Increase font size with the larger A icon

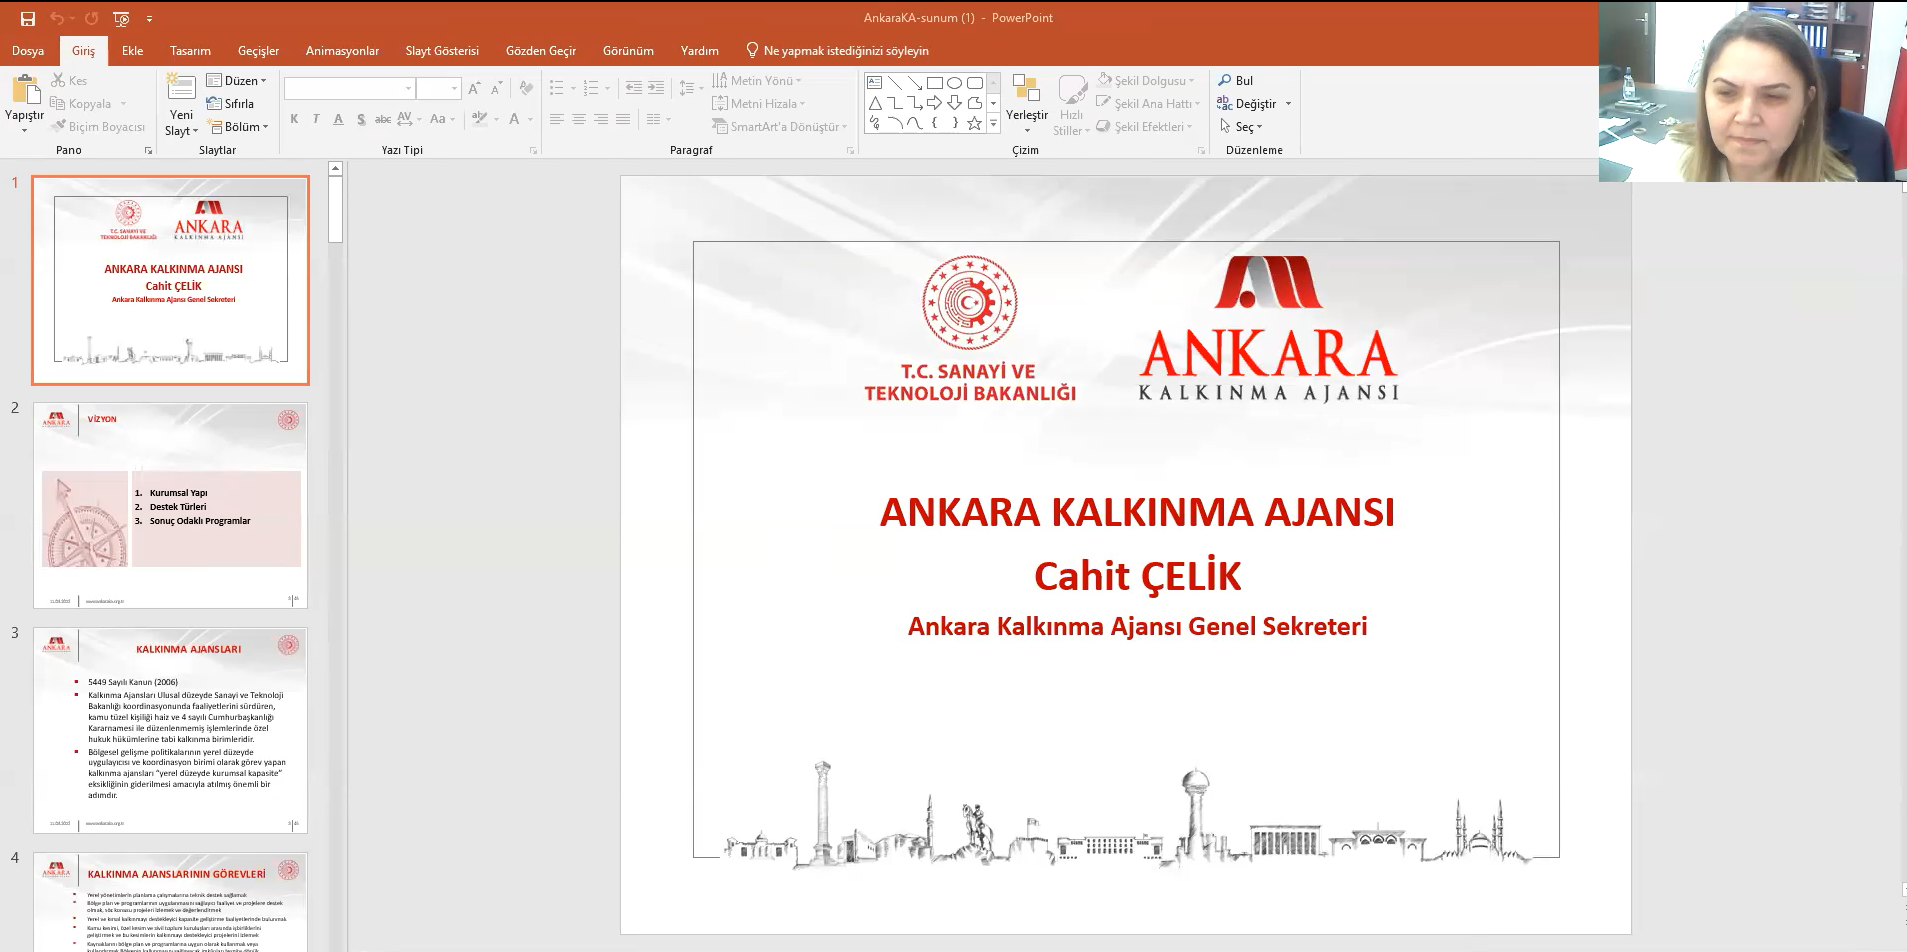[x=474, y=89]
